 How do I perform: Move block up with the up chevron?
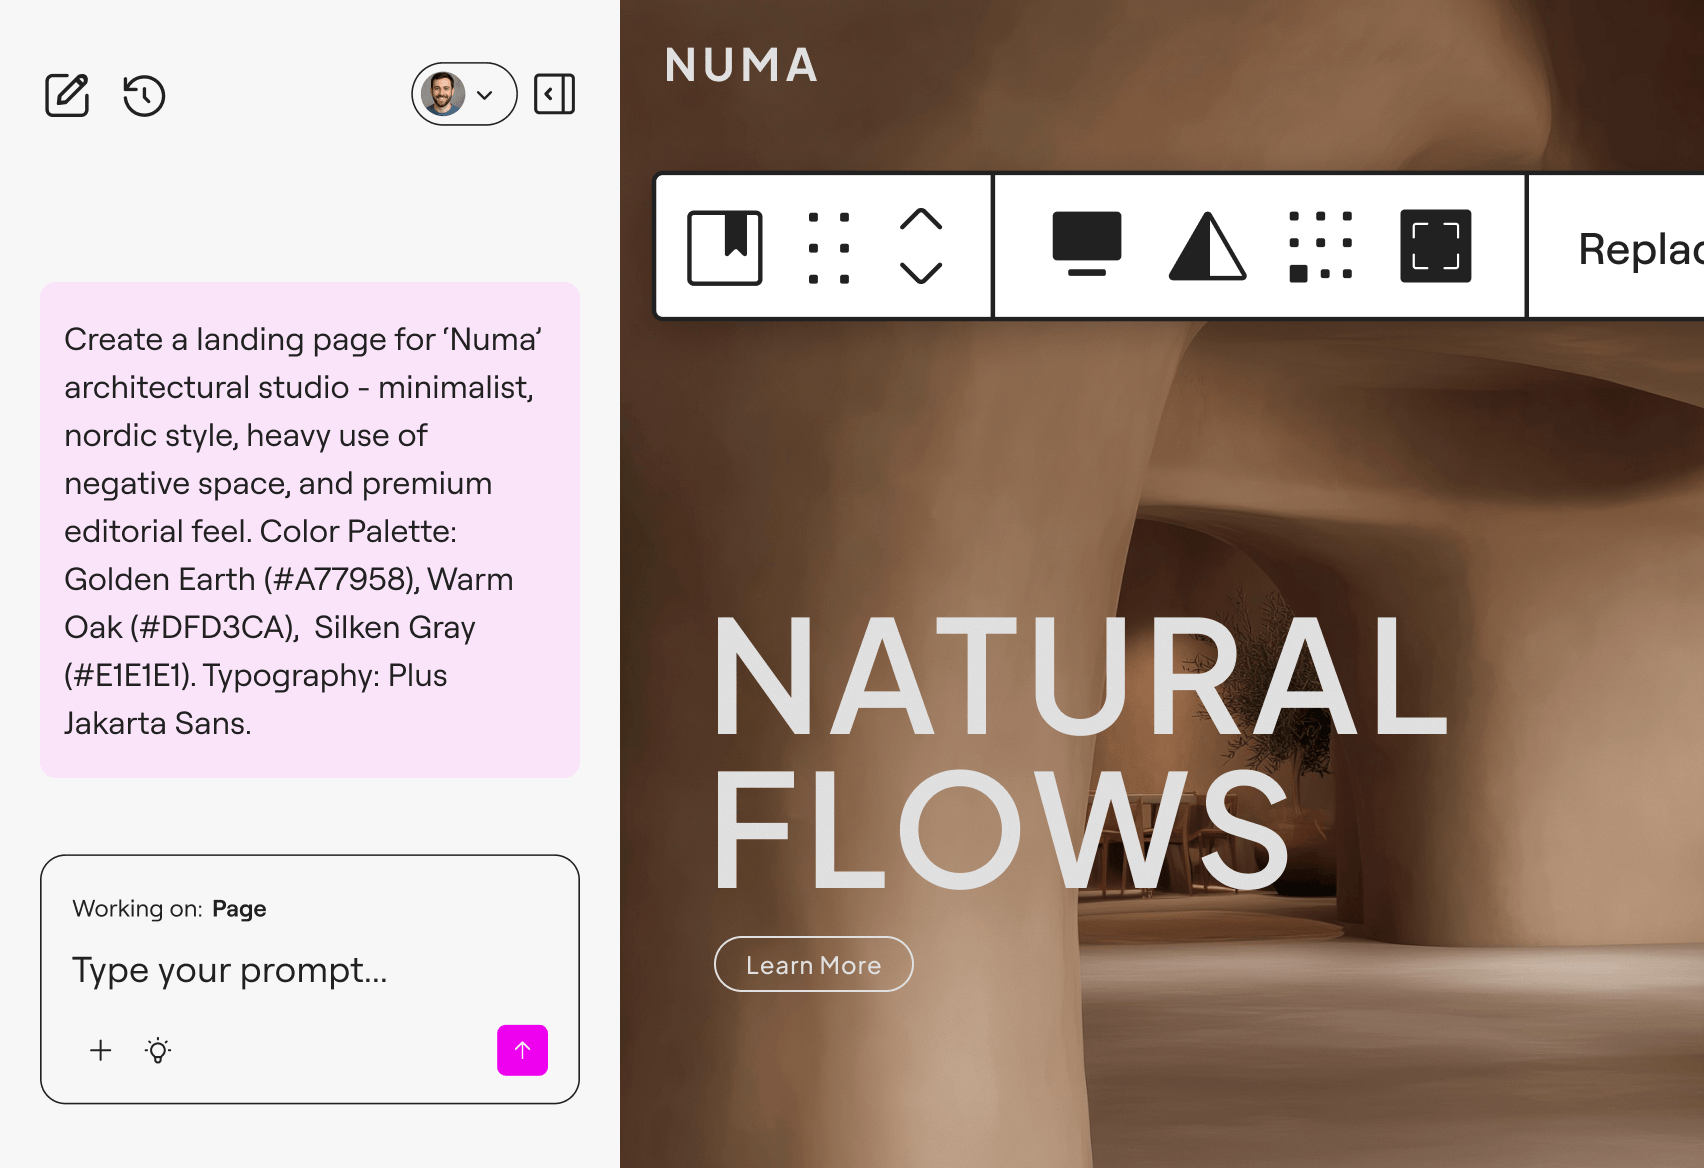coord(921,220)
